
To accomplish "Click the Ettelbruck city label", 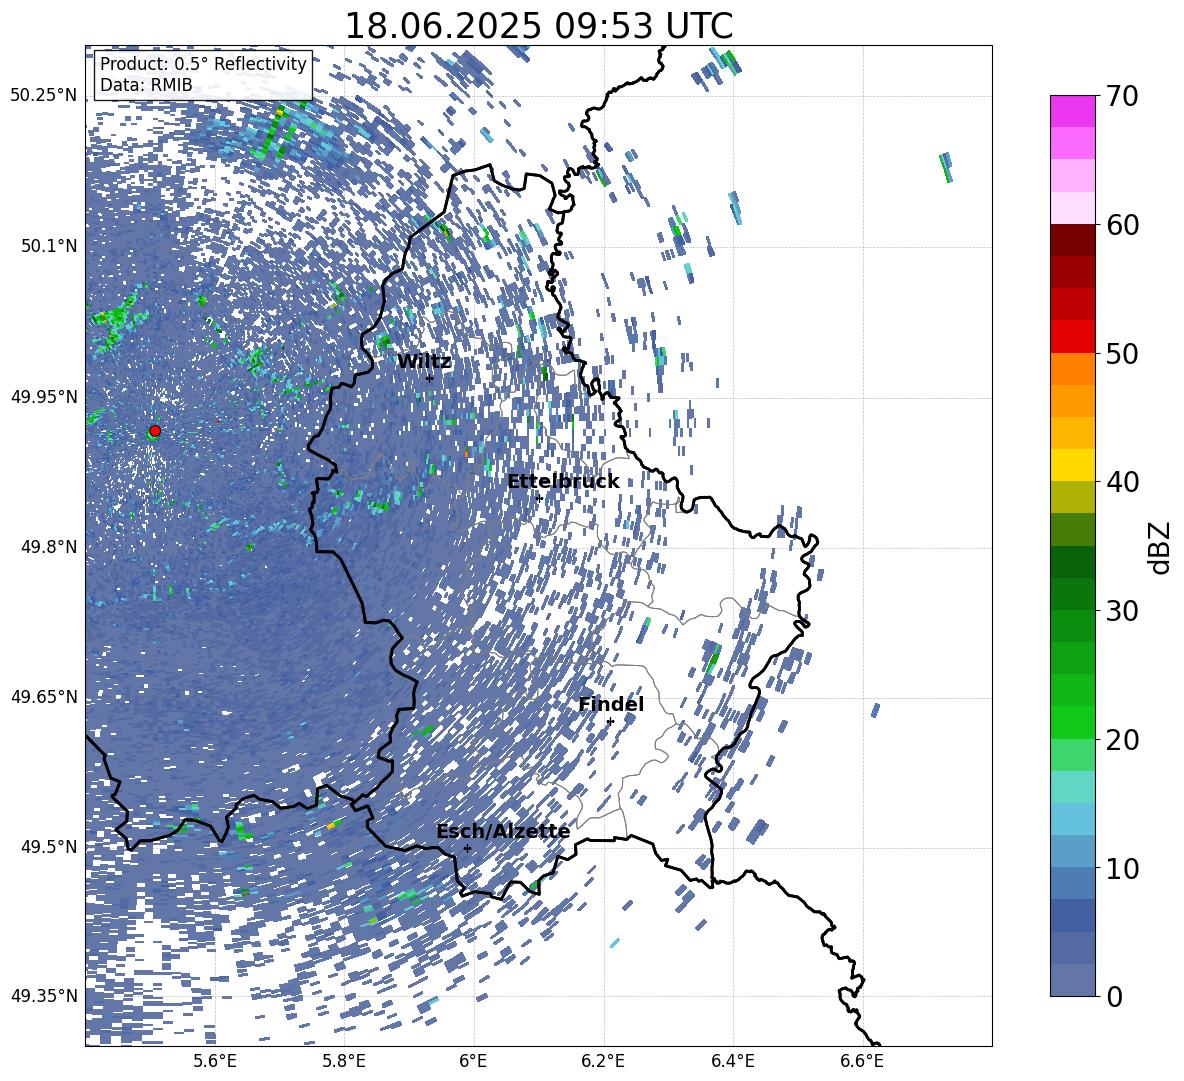I will coord(563,482).
